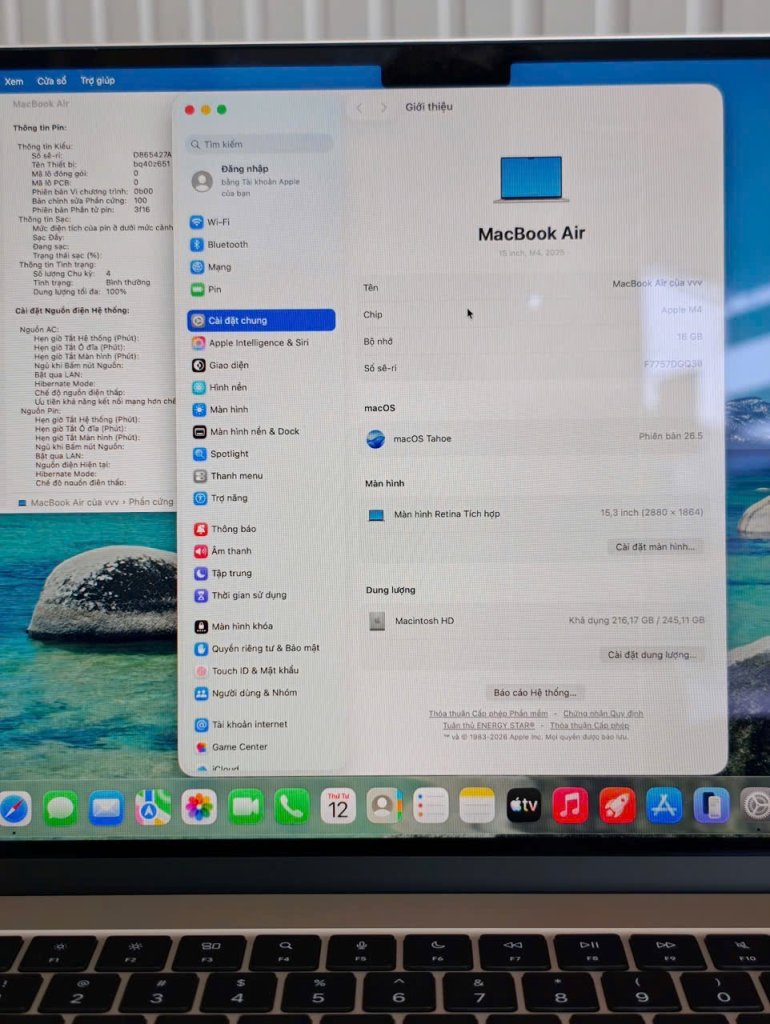
Task: Click the Tên MacBook Air của vvv row
Action: [532, 286]
